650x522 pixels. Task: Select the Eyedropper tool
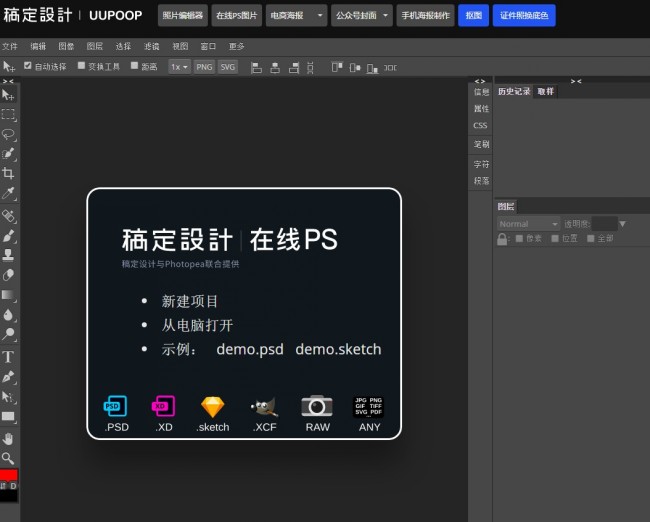[8, 193]
